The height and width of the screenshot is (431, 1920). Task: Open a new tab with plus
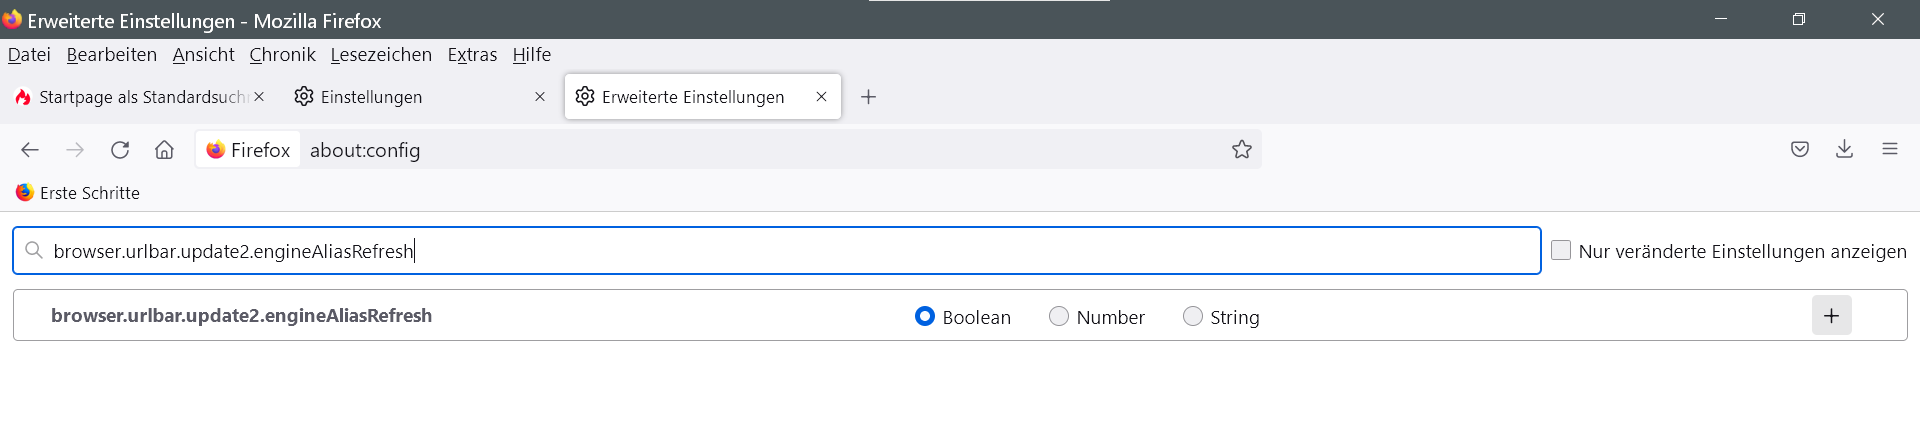[x=868, y=97]
